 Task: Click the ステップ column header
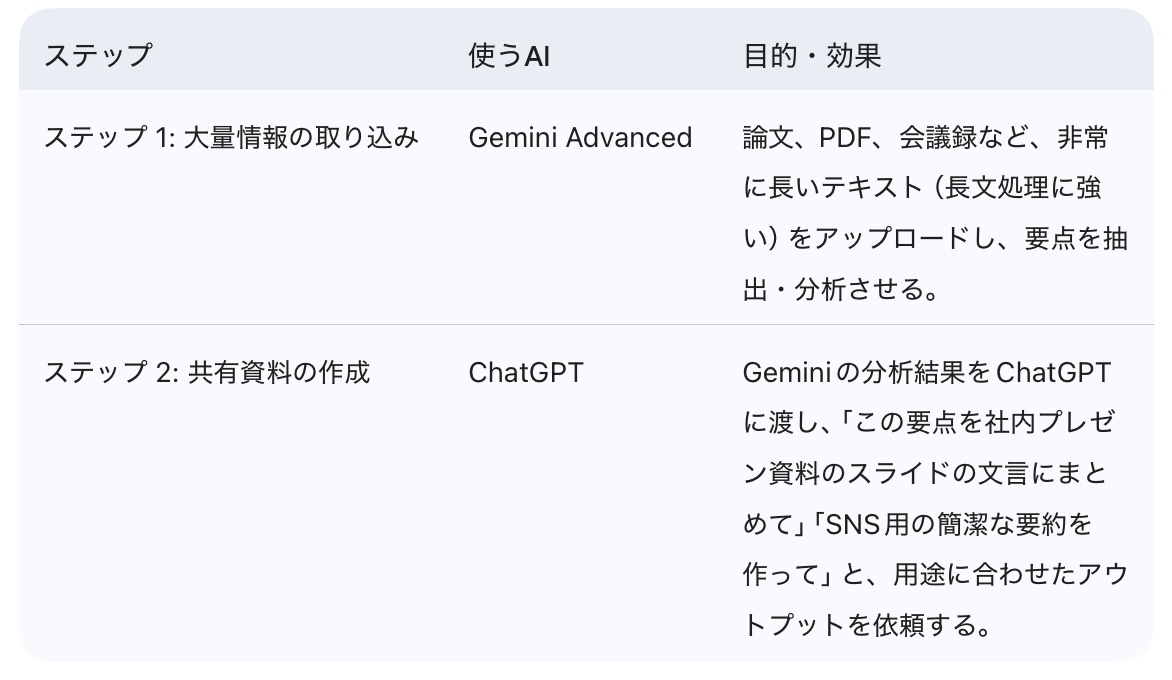pyautogui.click(x=97, y=55)
